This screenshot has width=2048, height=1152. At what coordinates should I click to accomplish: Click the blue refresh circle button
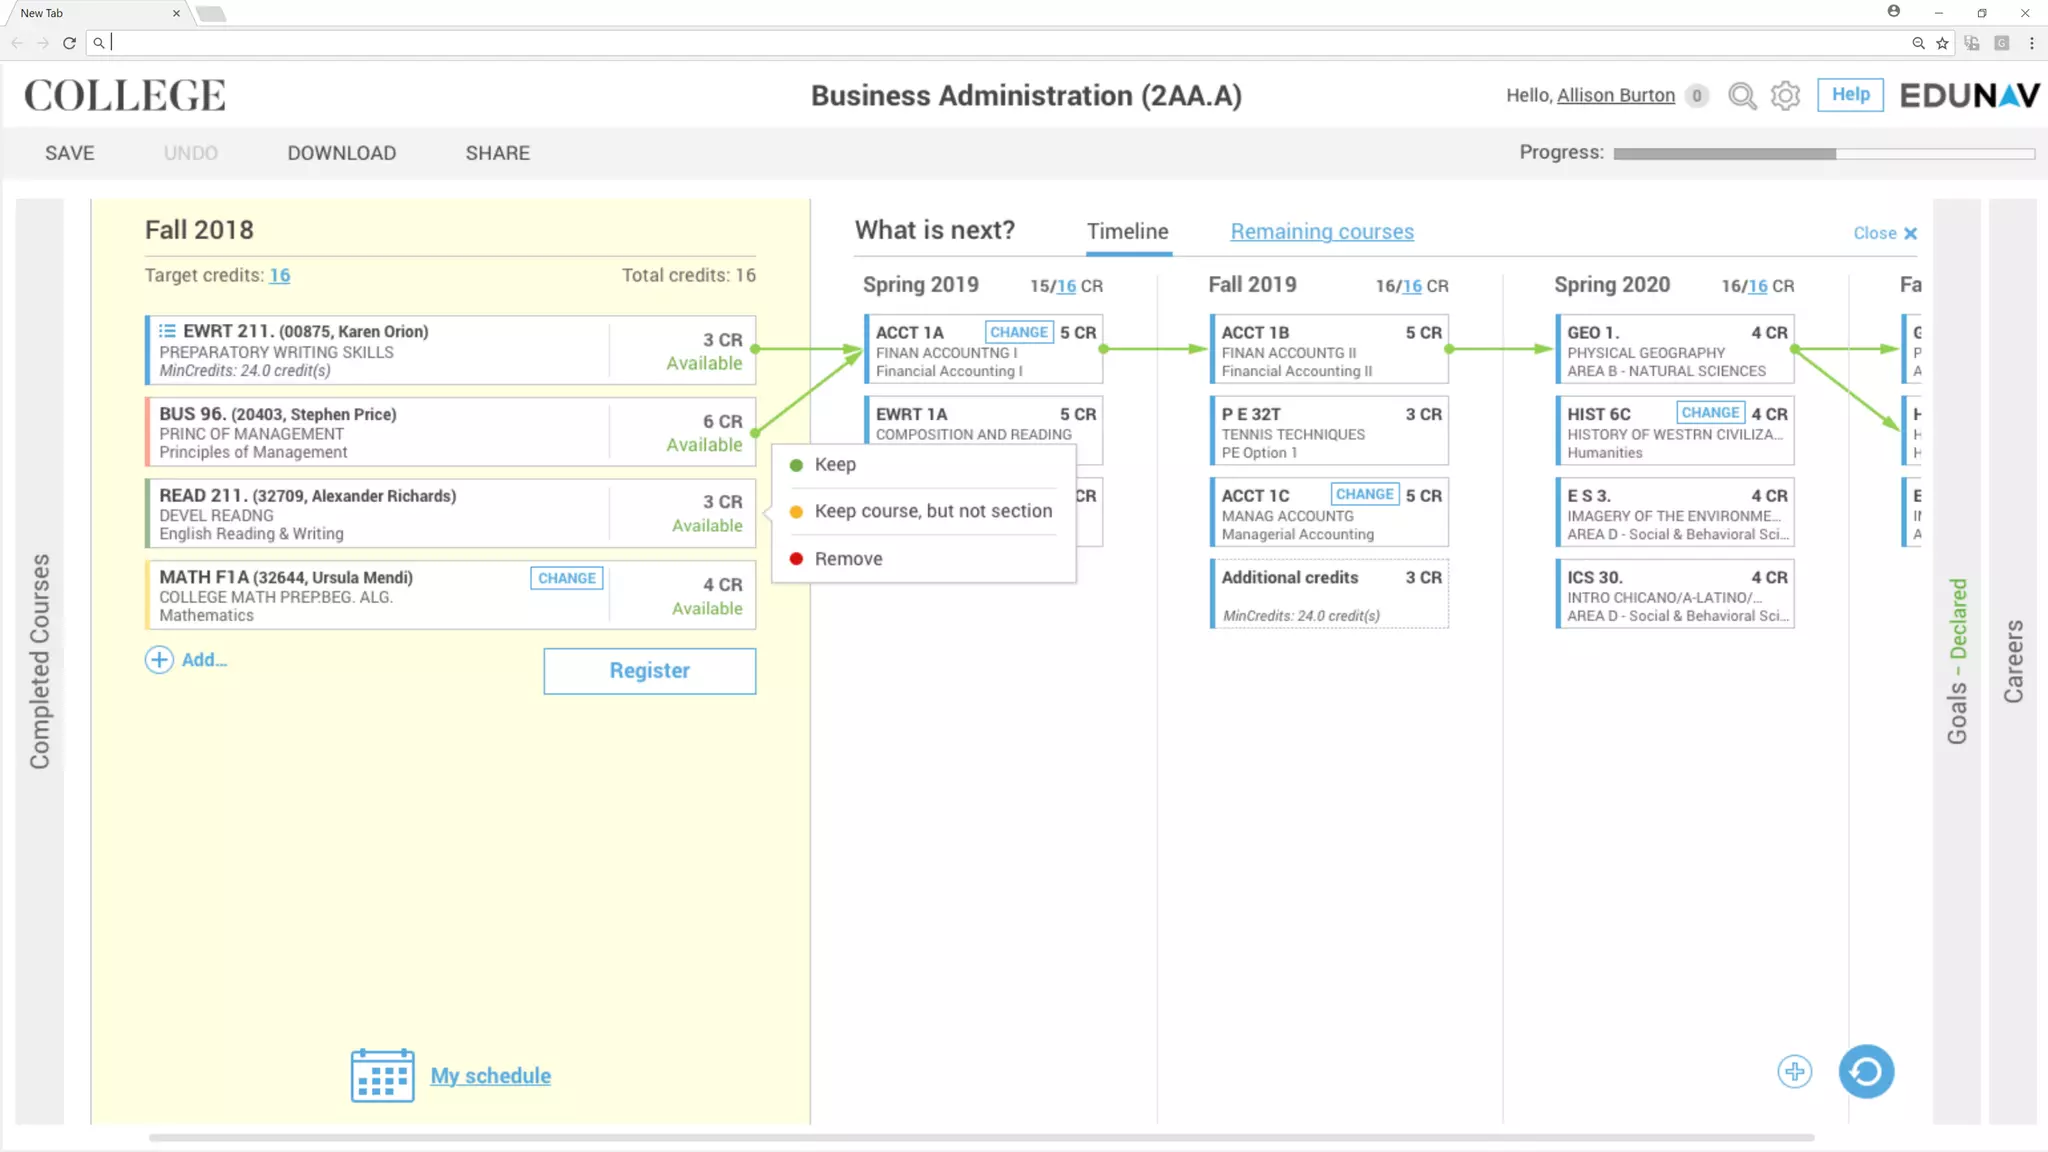tap(1866, 1072)
